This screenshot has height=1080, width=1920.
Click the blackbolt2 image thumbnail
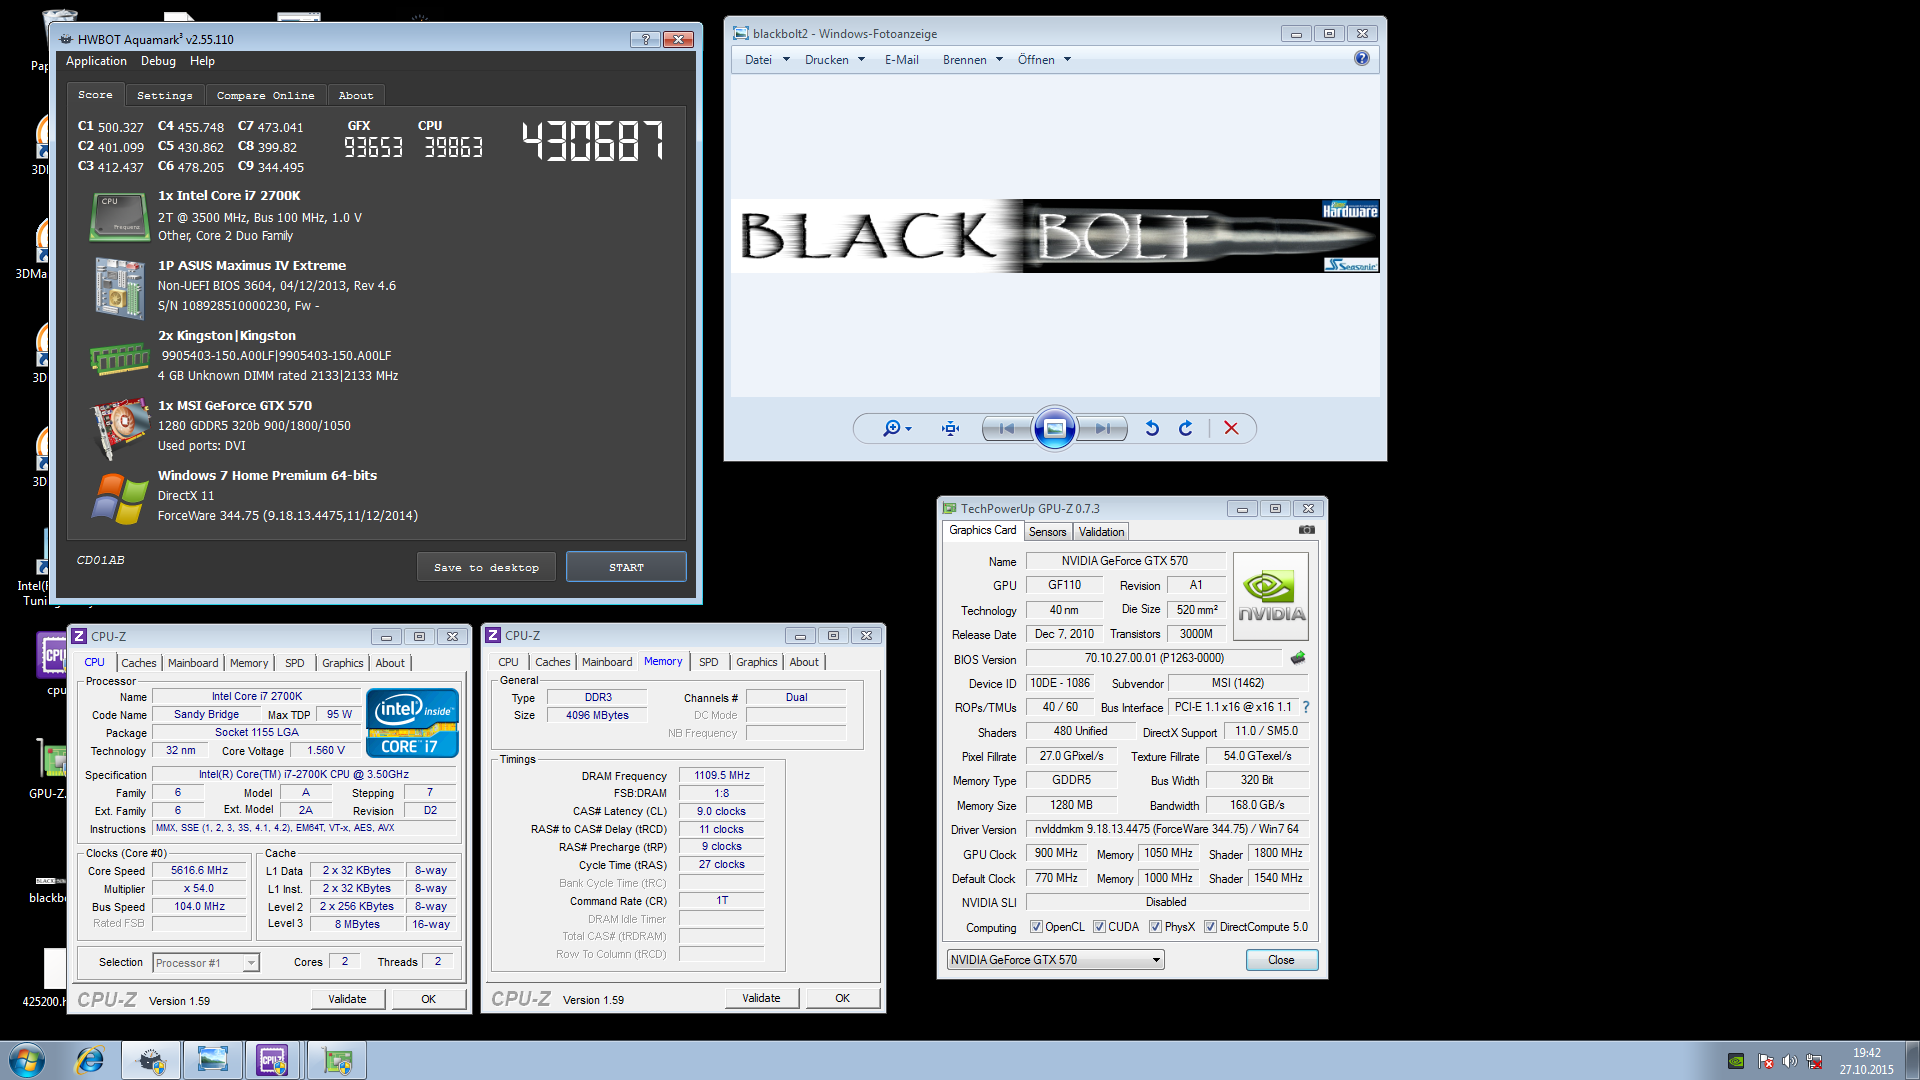1055,236
